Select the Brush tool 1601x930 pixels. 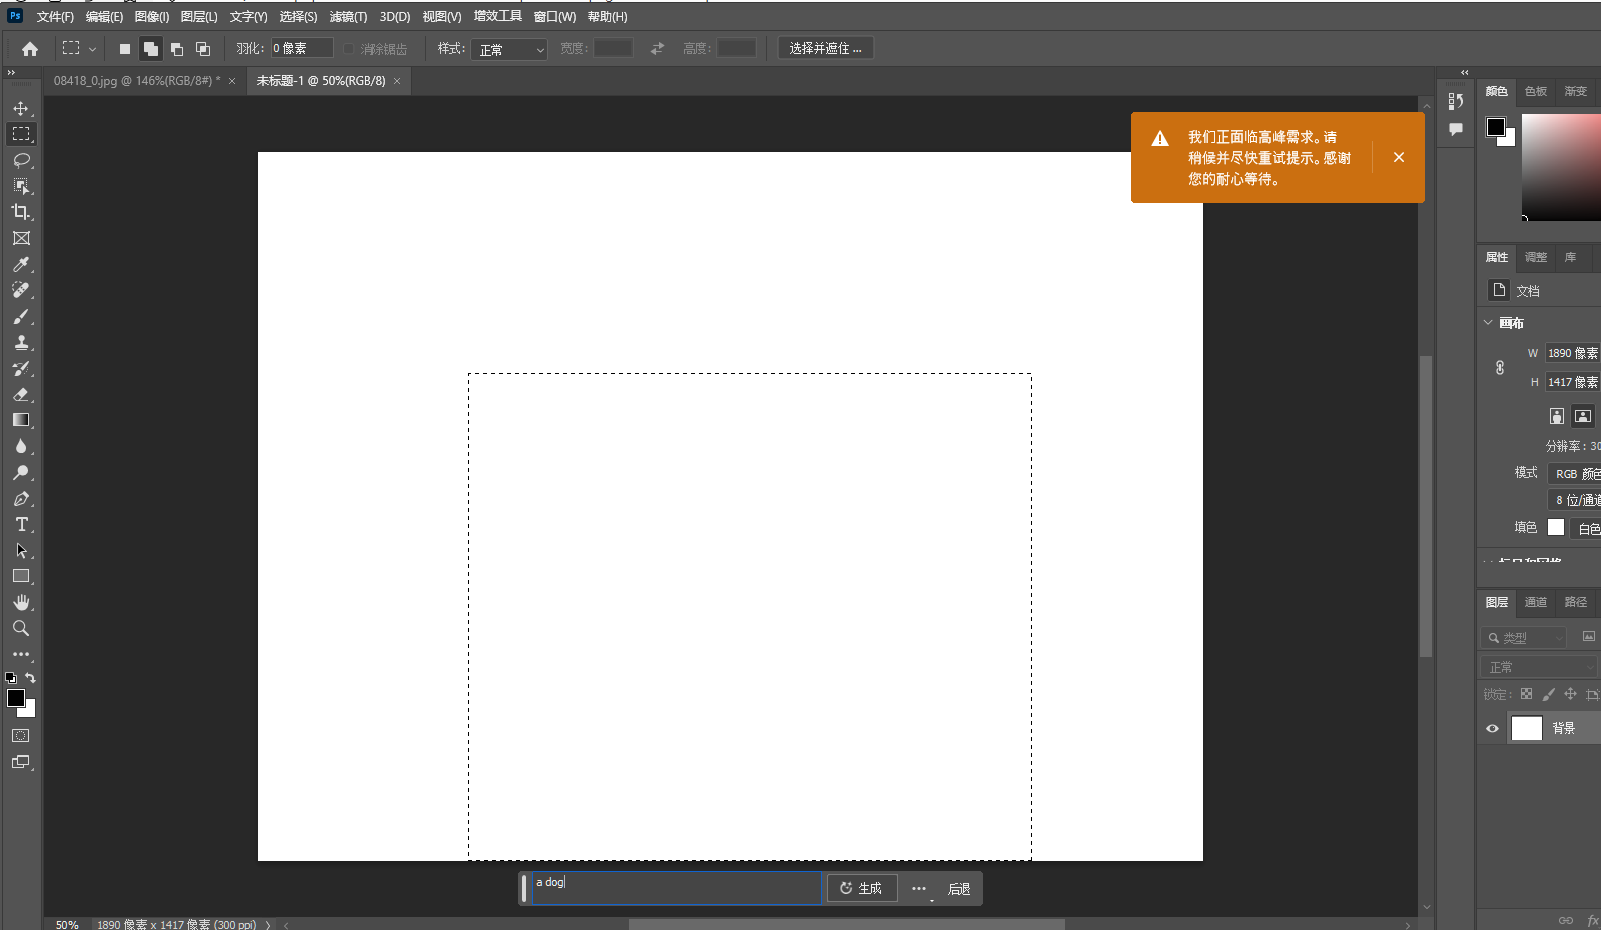[21, 316]
